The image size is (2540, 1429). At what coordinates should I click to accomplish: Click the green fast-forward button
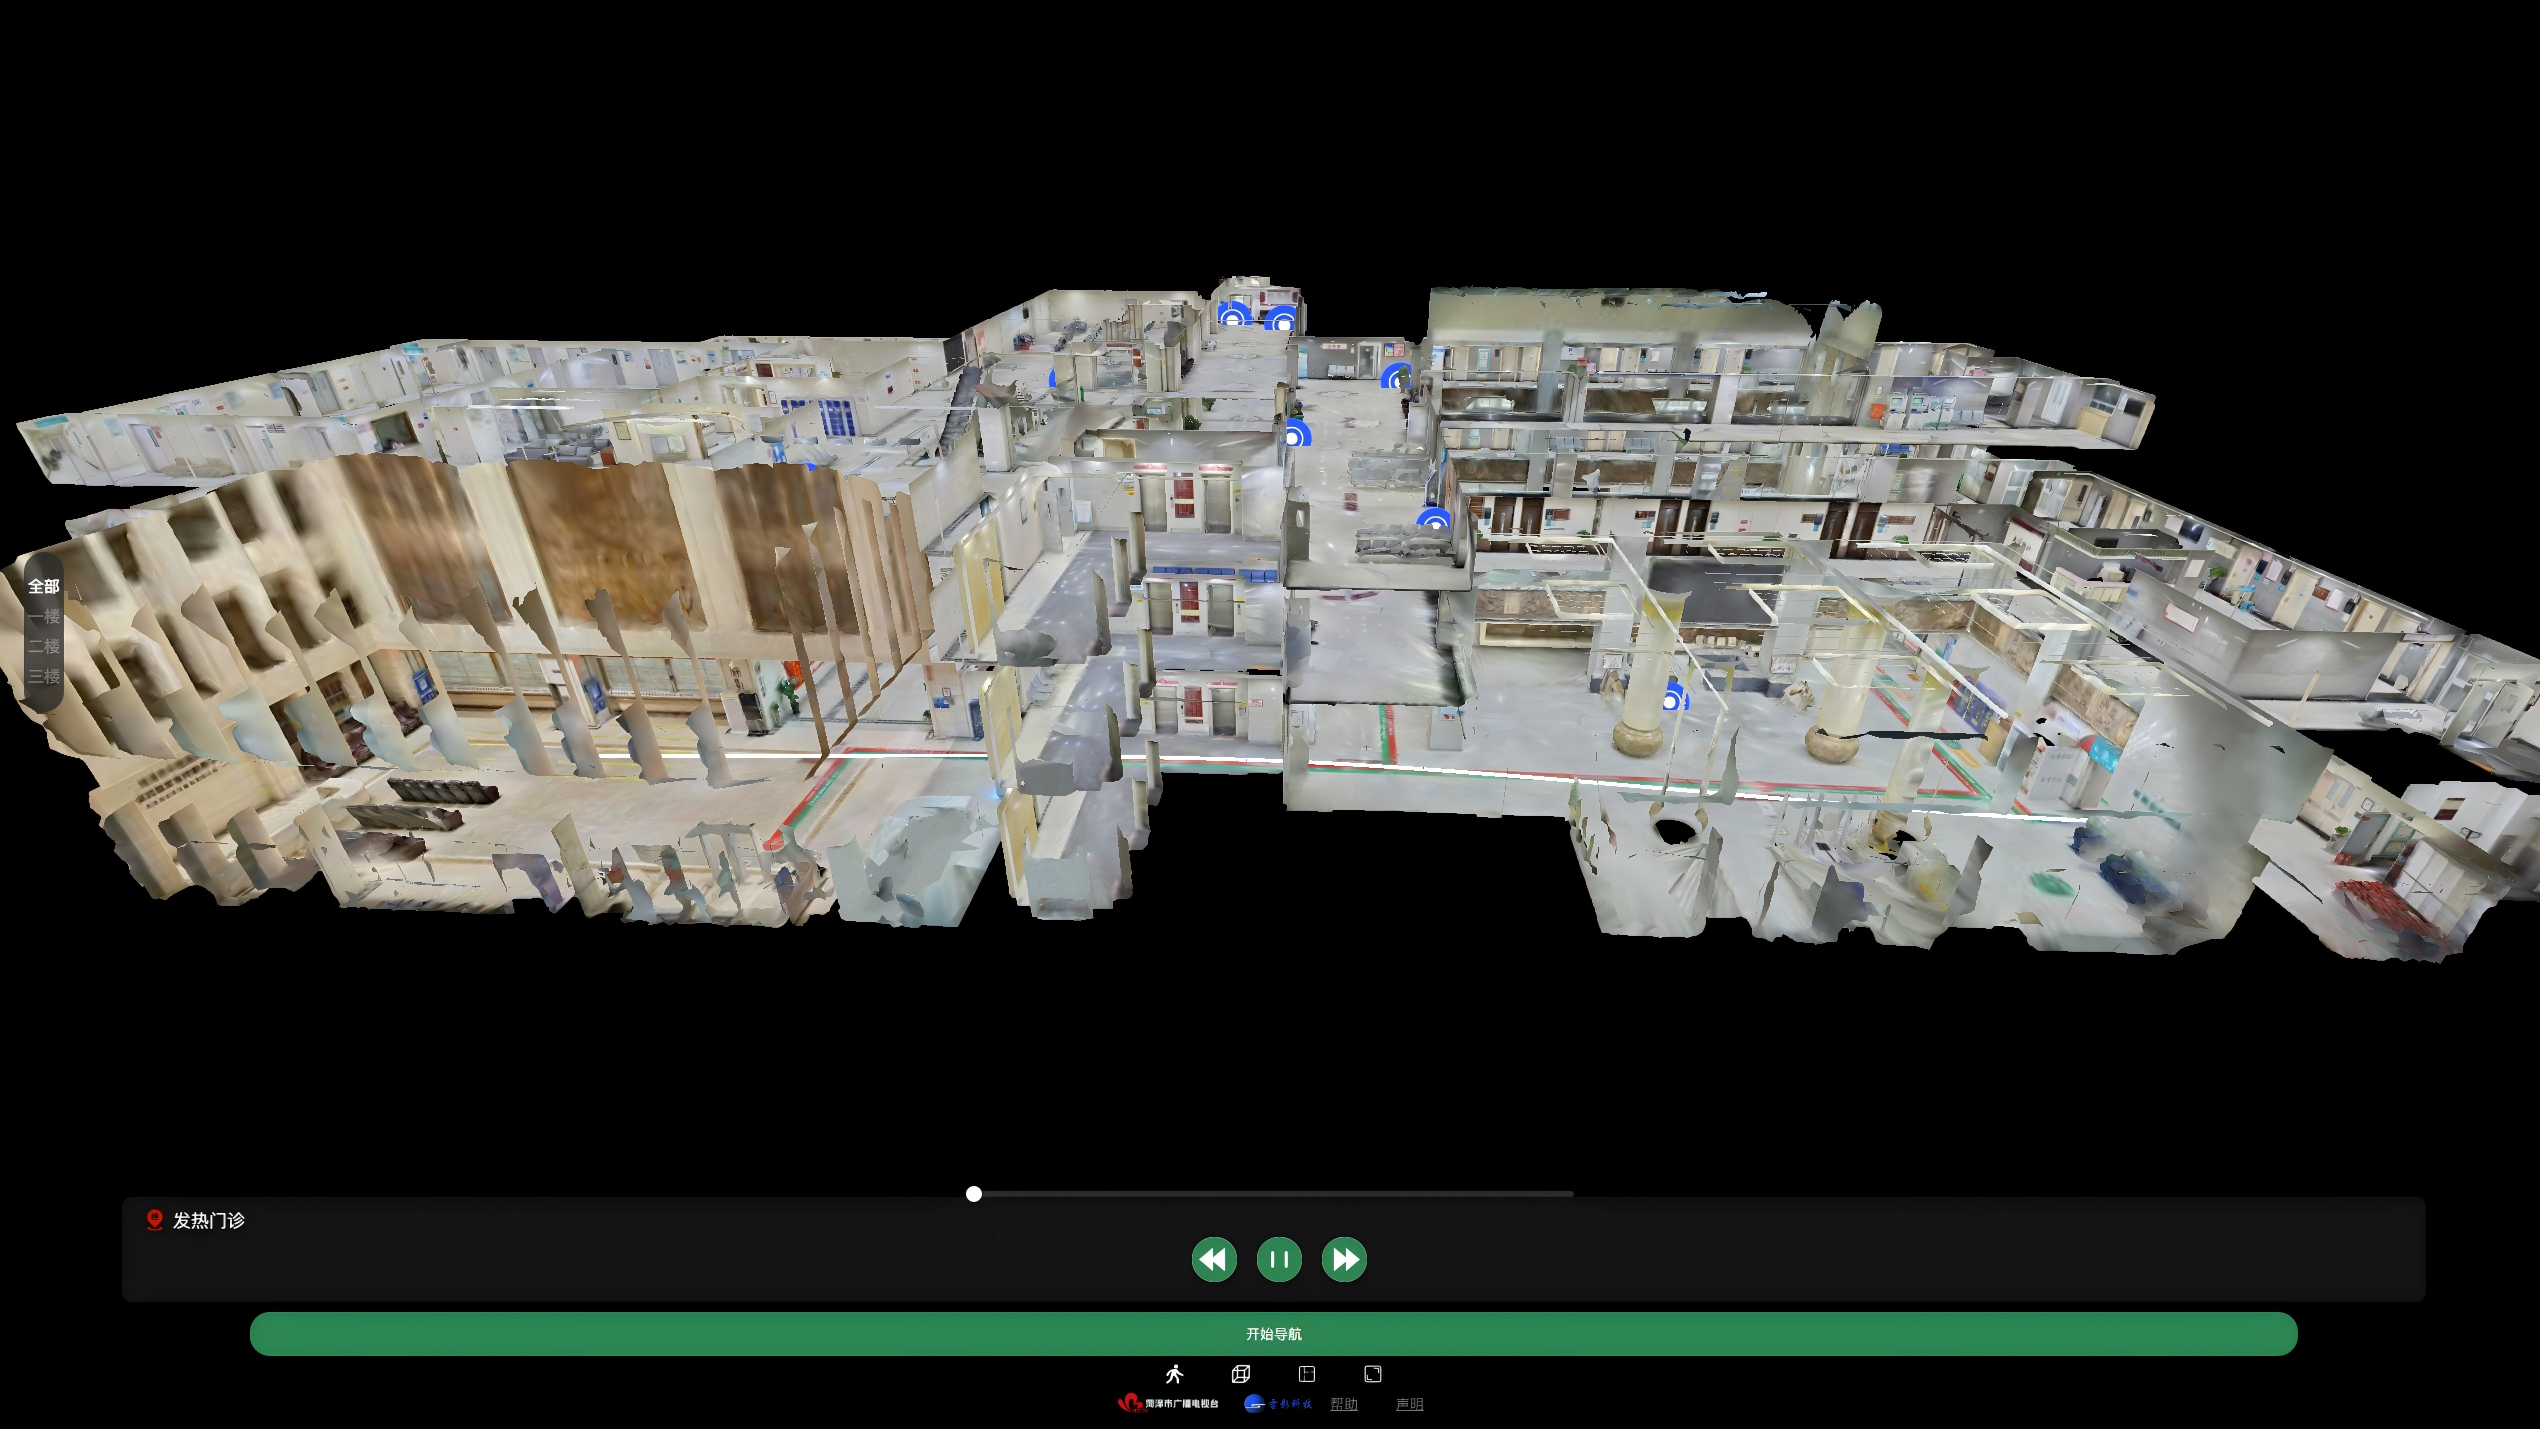coord(1344,1259)
